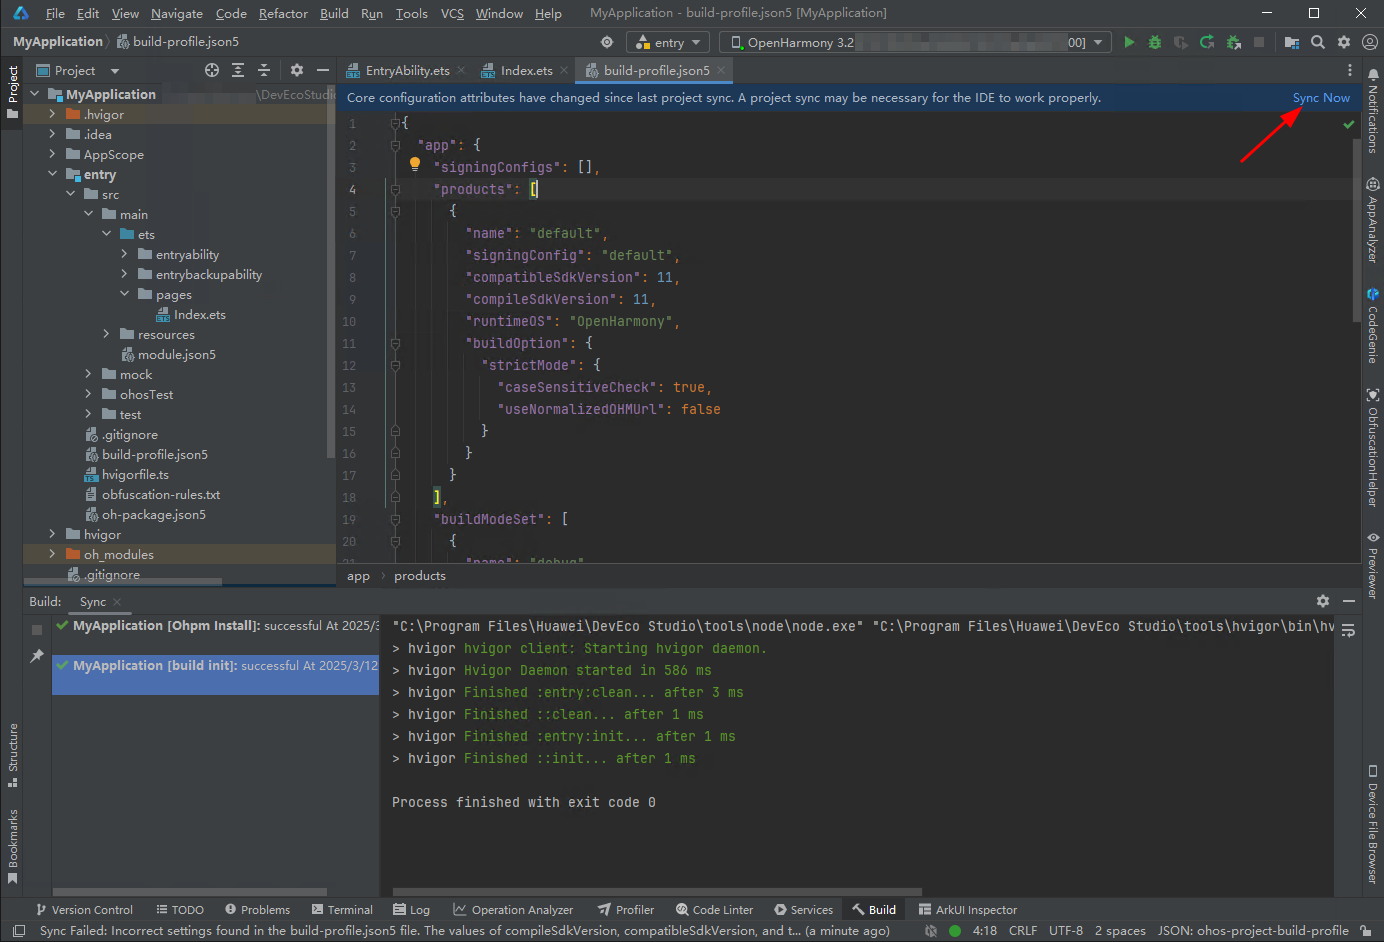1384x942 pixels.
Task: Run the entry module with green play icon
Action: point(1129,42)
